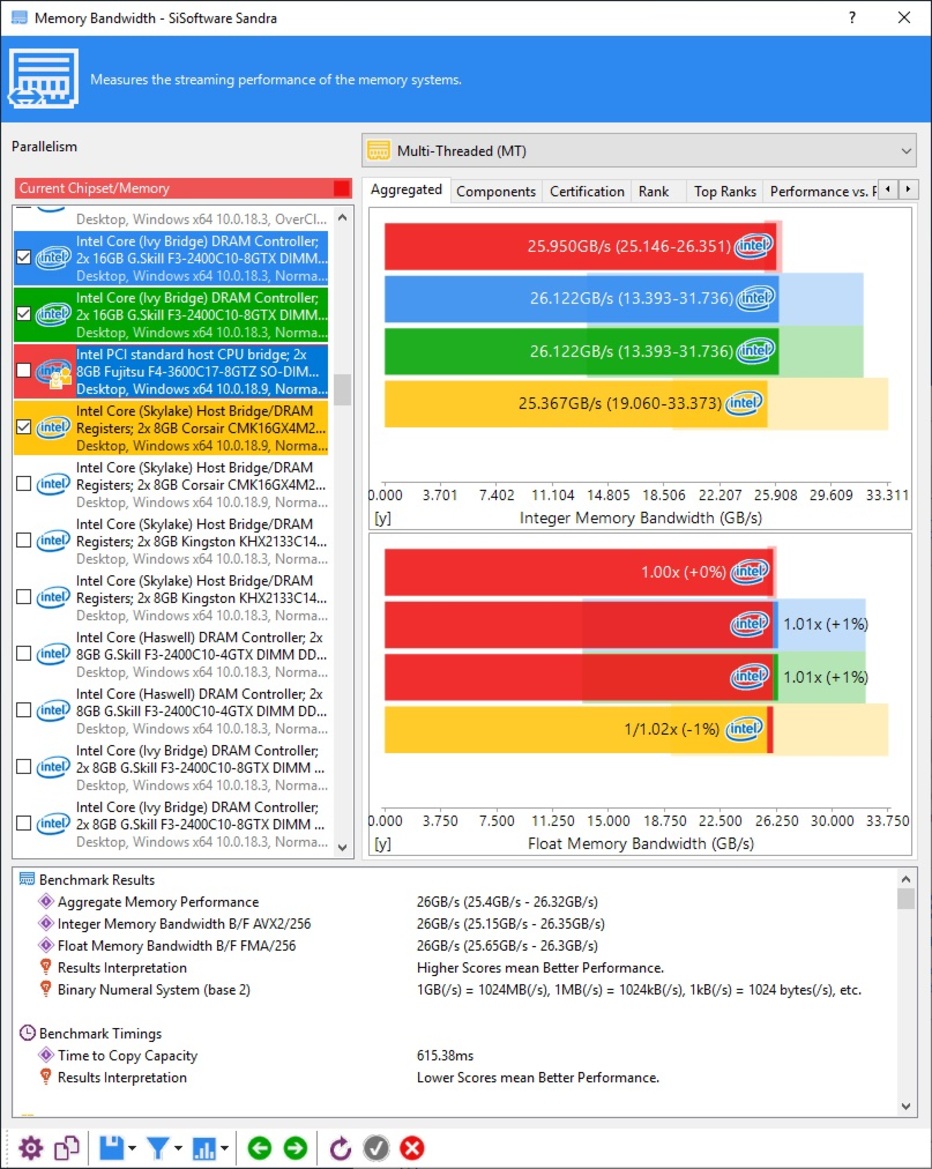Click the copy results icon
This screenshot has height=1169, width=932.
point(67,1148)
